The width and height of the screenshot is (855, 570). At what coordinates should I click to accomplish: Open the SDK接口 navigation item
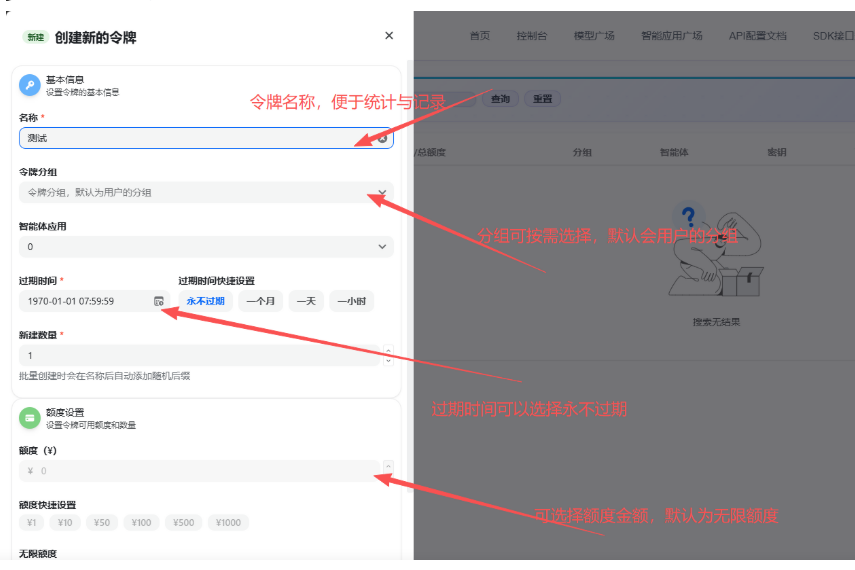(x=833, y=36)
